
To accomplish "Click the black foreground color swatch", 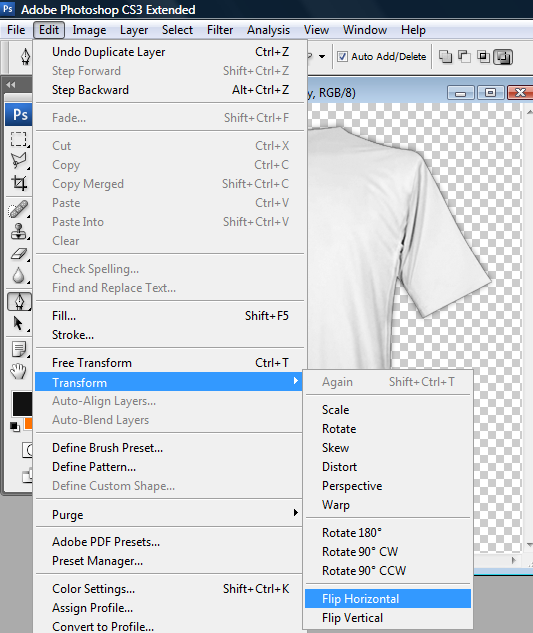I will click(x=22, y=404).
